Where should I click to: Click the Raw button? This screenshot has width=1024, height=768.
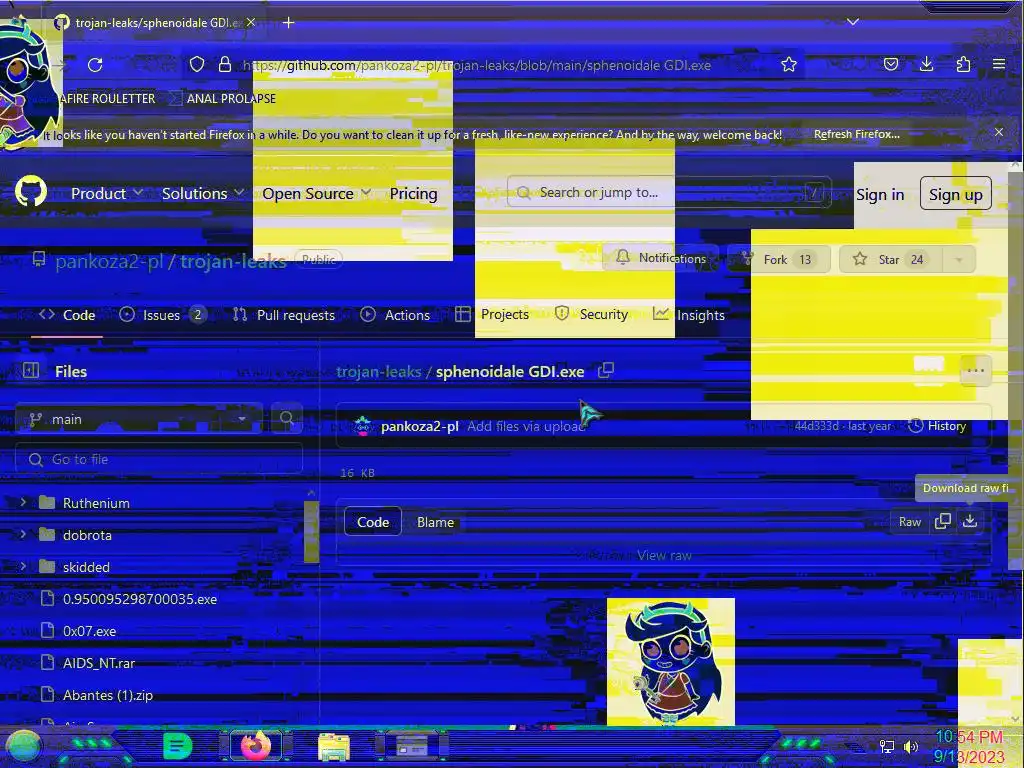click(x=910, y=522)
